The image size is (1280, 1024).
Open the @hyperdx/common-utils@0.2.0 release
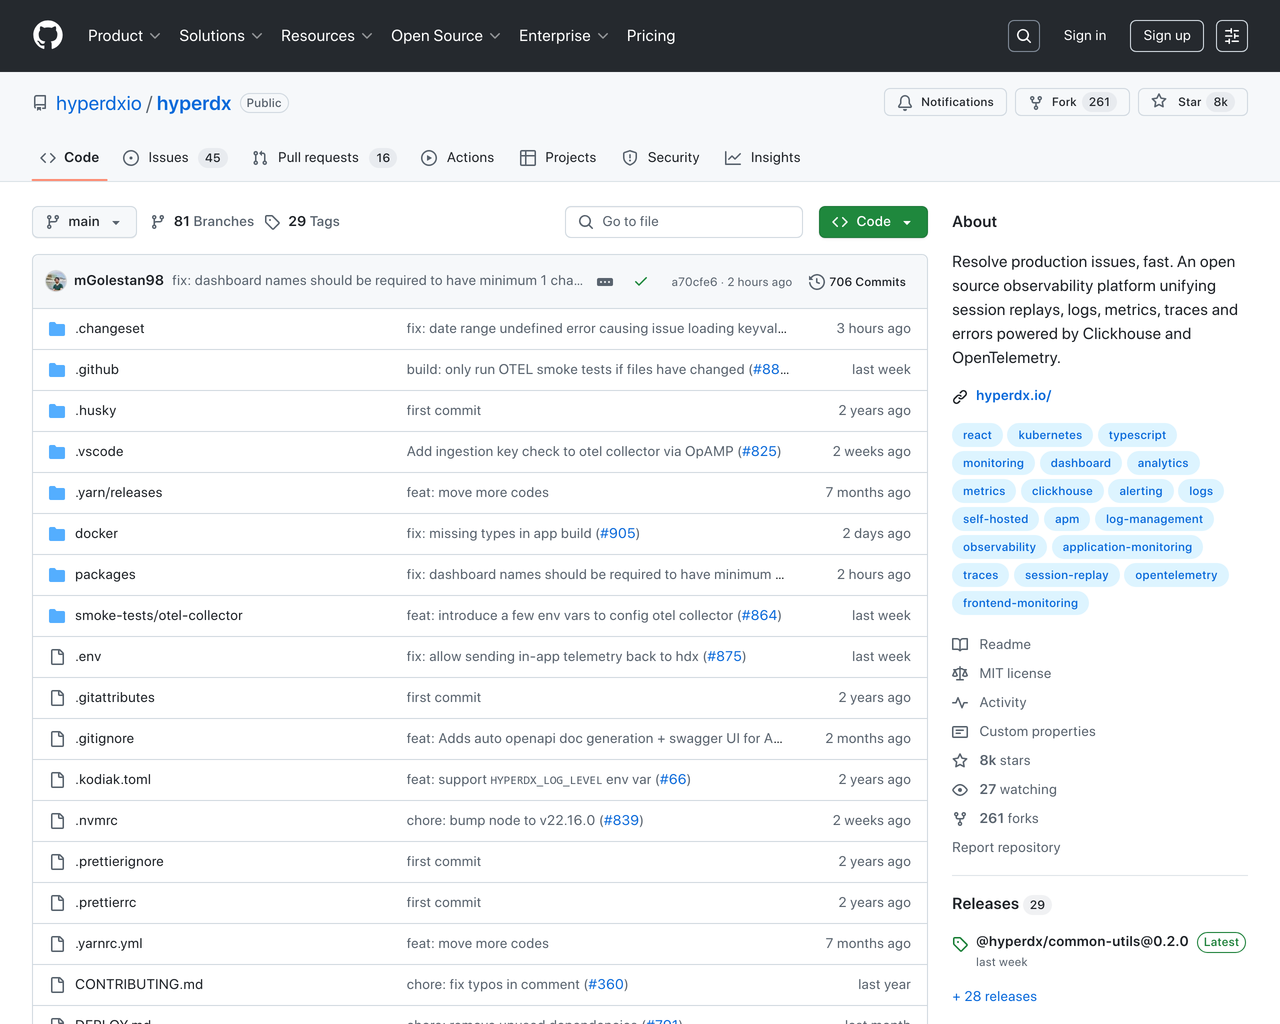[x=1082, y=942]
